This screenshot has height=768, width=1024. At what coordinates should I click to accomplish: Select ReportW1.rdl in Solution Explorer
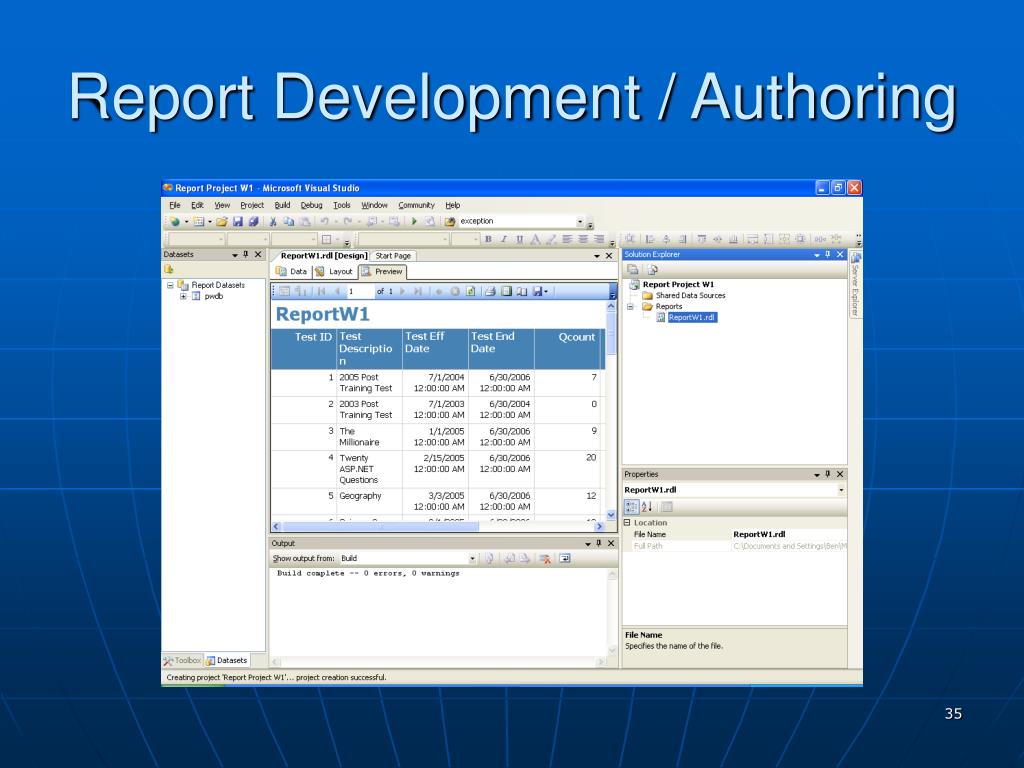click(692, 317)
